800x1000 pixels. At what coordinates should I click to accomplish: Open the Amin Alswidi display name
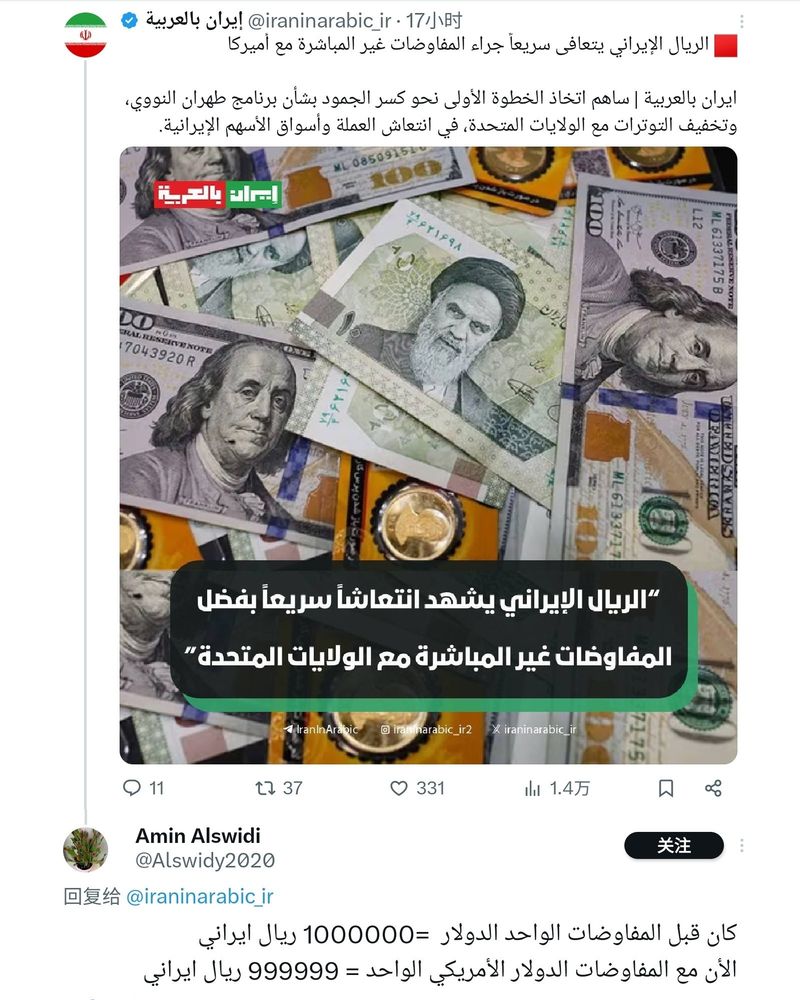click(x=198, y=835)
